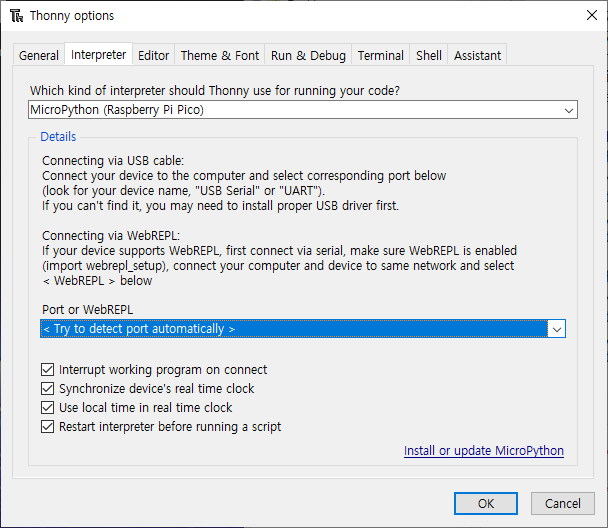Toggle Synchronize device's real time clock
Screen dimensions: 608x528
click(x=47, y=389)
